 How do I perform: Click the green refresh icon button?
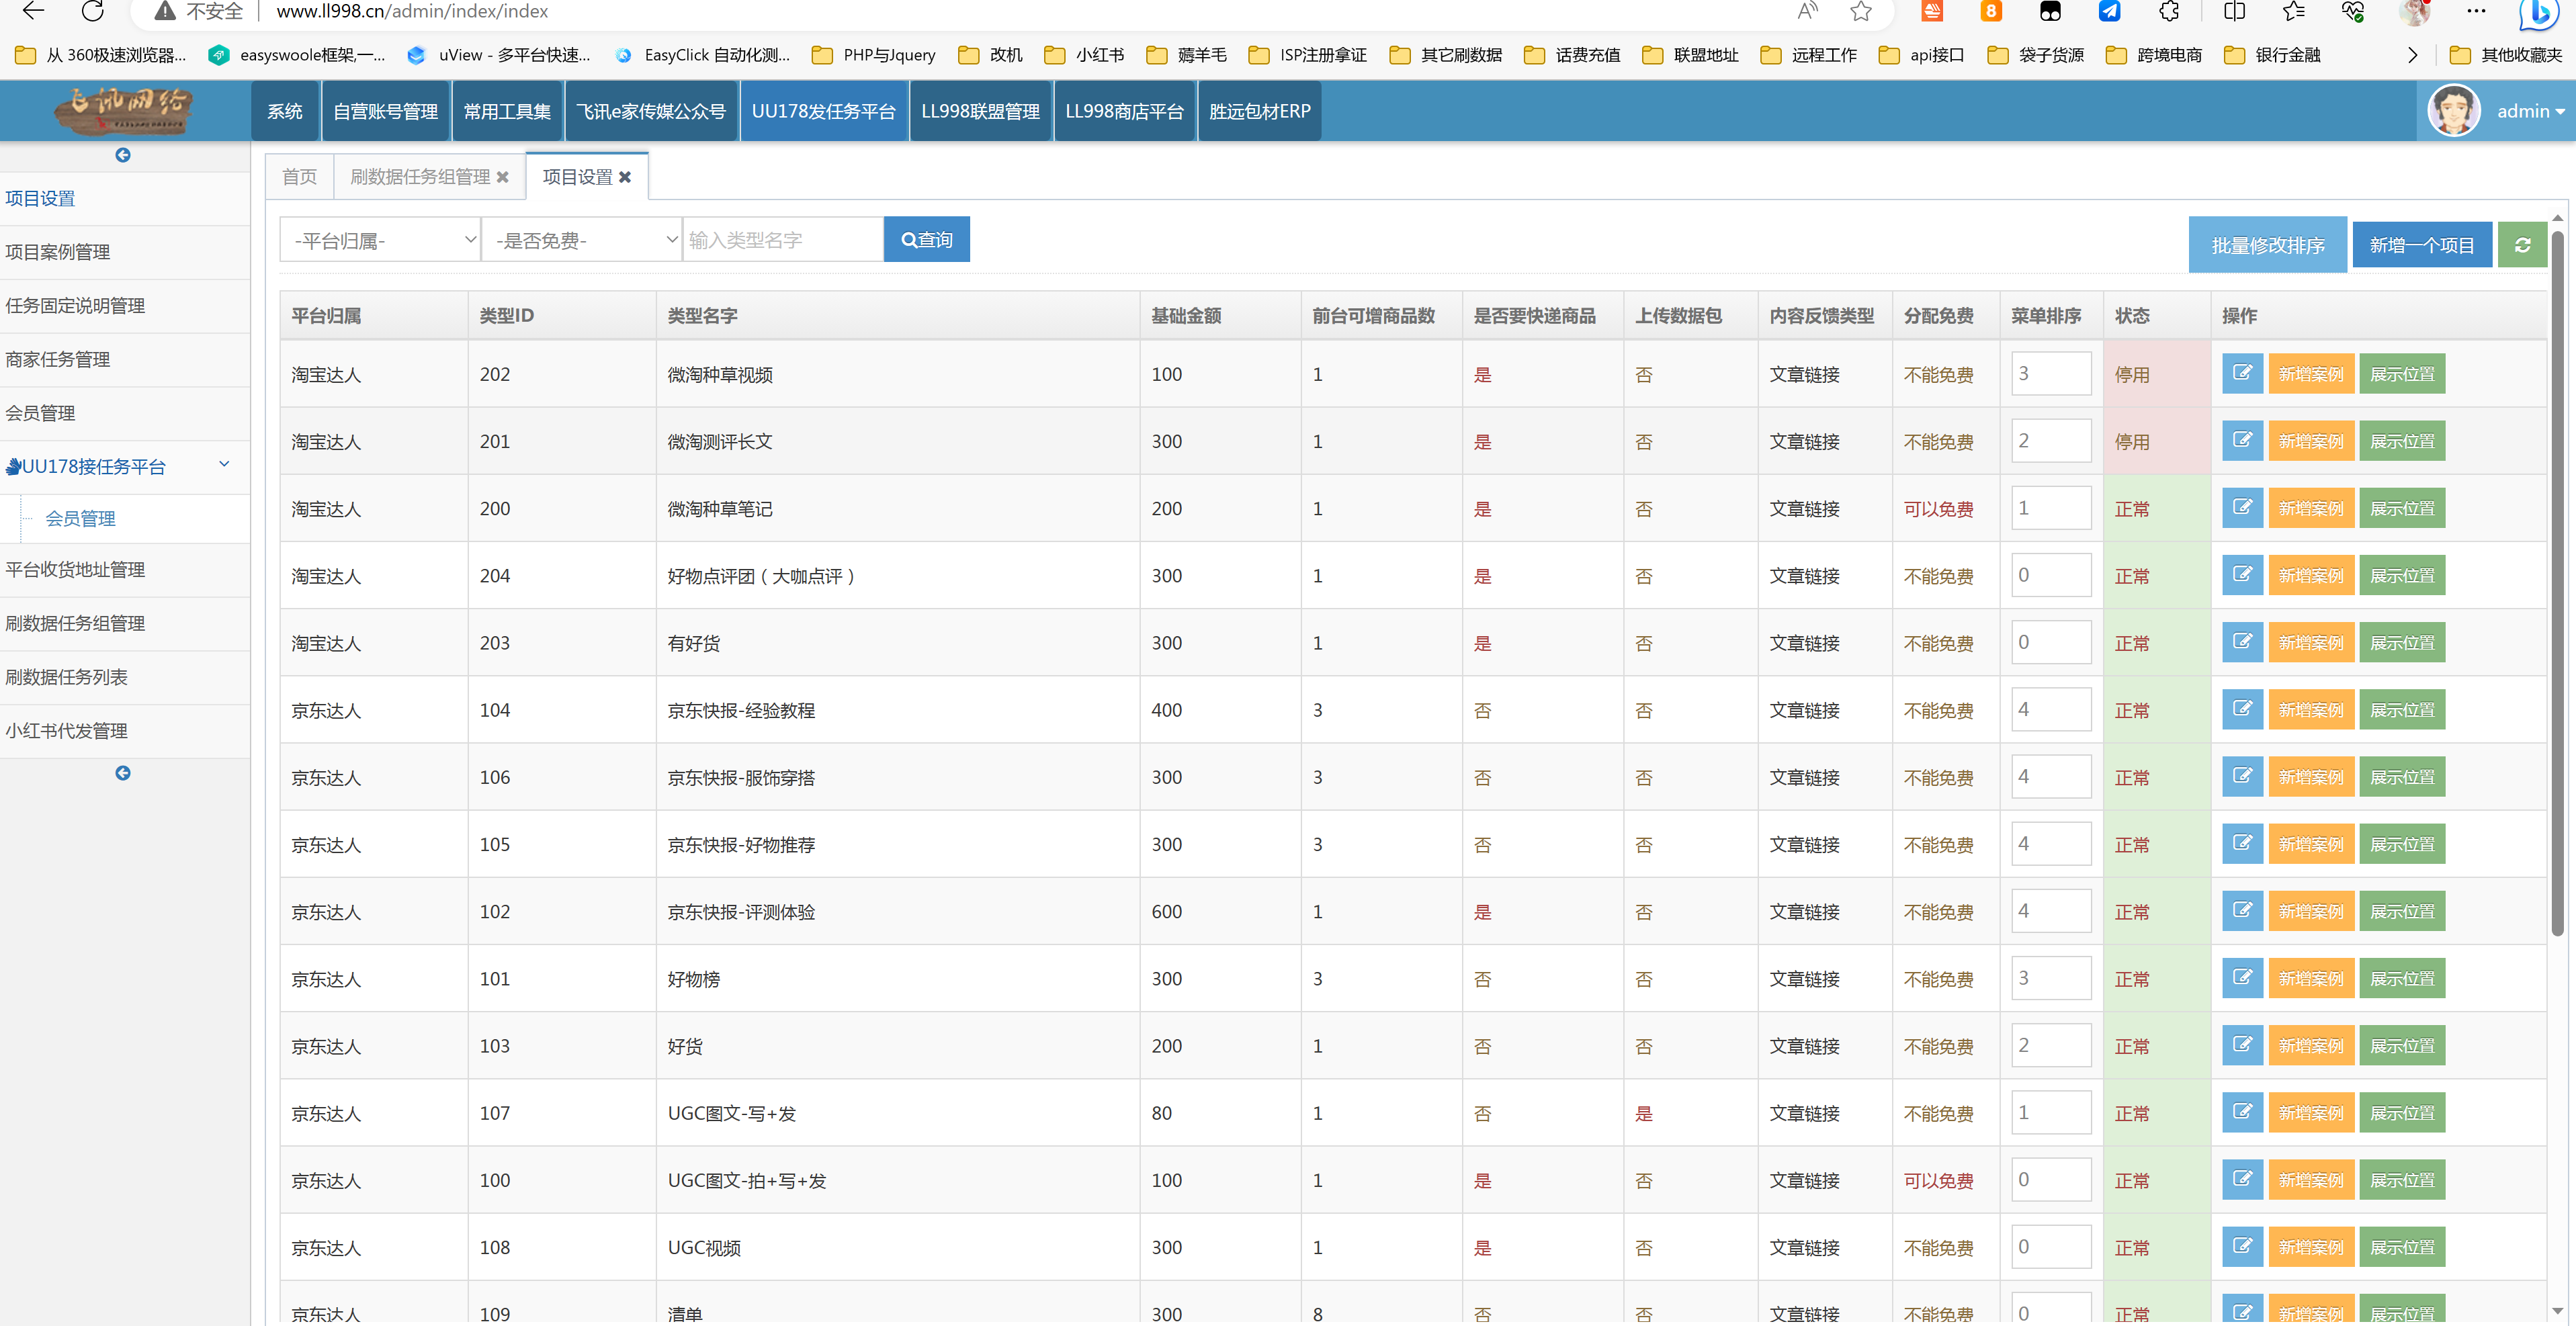coord(2522,245)
